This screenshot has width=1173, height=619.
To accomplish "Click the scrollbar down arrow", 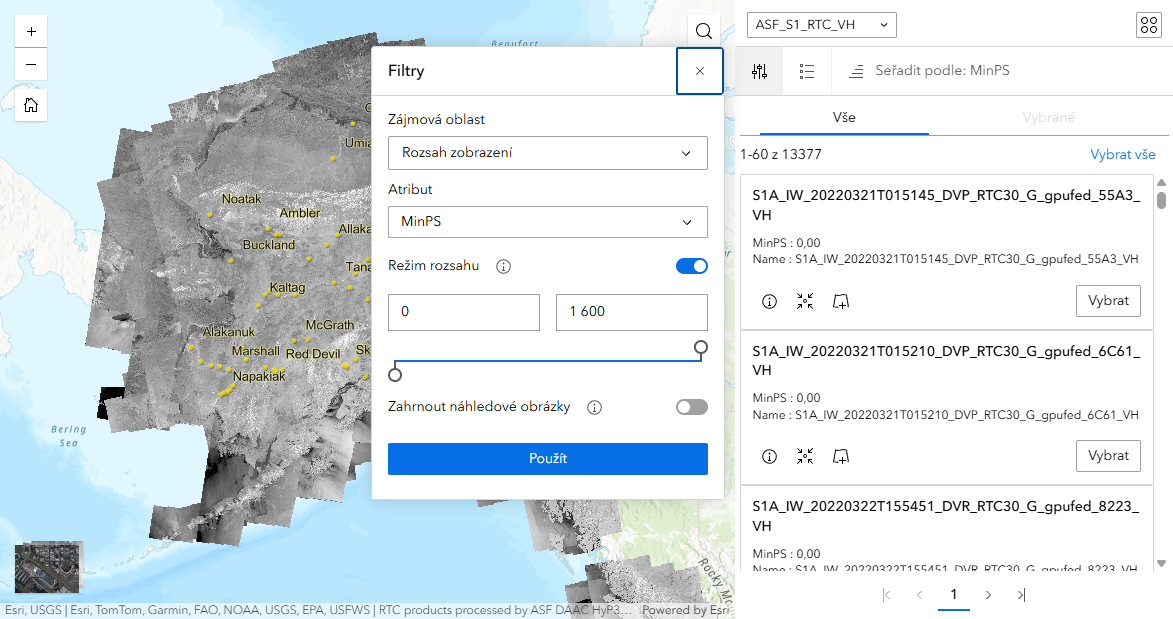I will coord(1161,564).
